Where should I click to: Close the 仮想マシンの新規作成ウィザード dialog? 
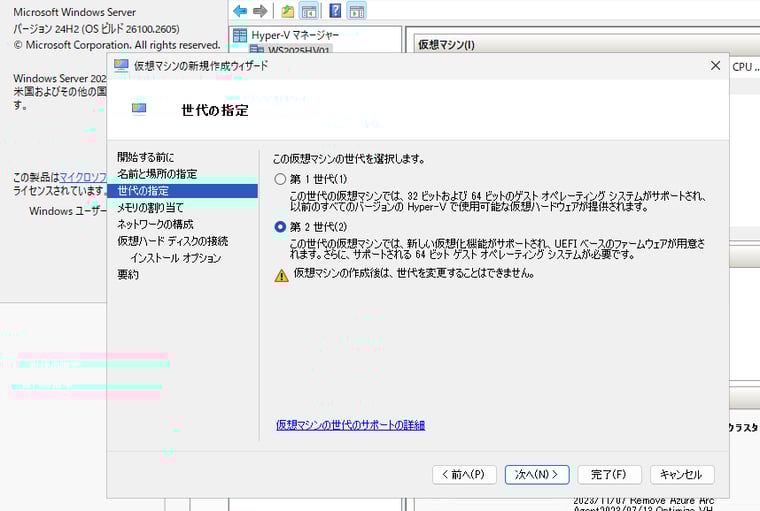pos(715,65)
